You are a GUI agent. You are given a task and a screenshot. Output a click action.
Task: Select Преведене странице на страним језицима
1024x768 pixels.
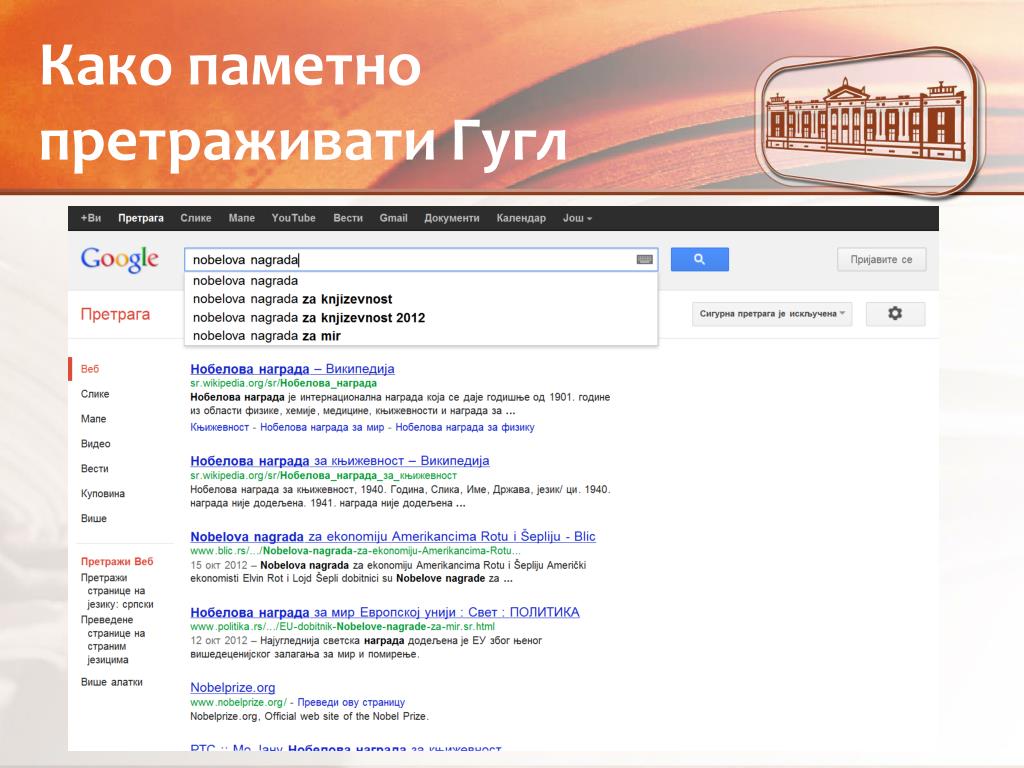point(114,639)
